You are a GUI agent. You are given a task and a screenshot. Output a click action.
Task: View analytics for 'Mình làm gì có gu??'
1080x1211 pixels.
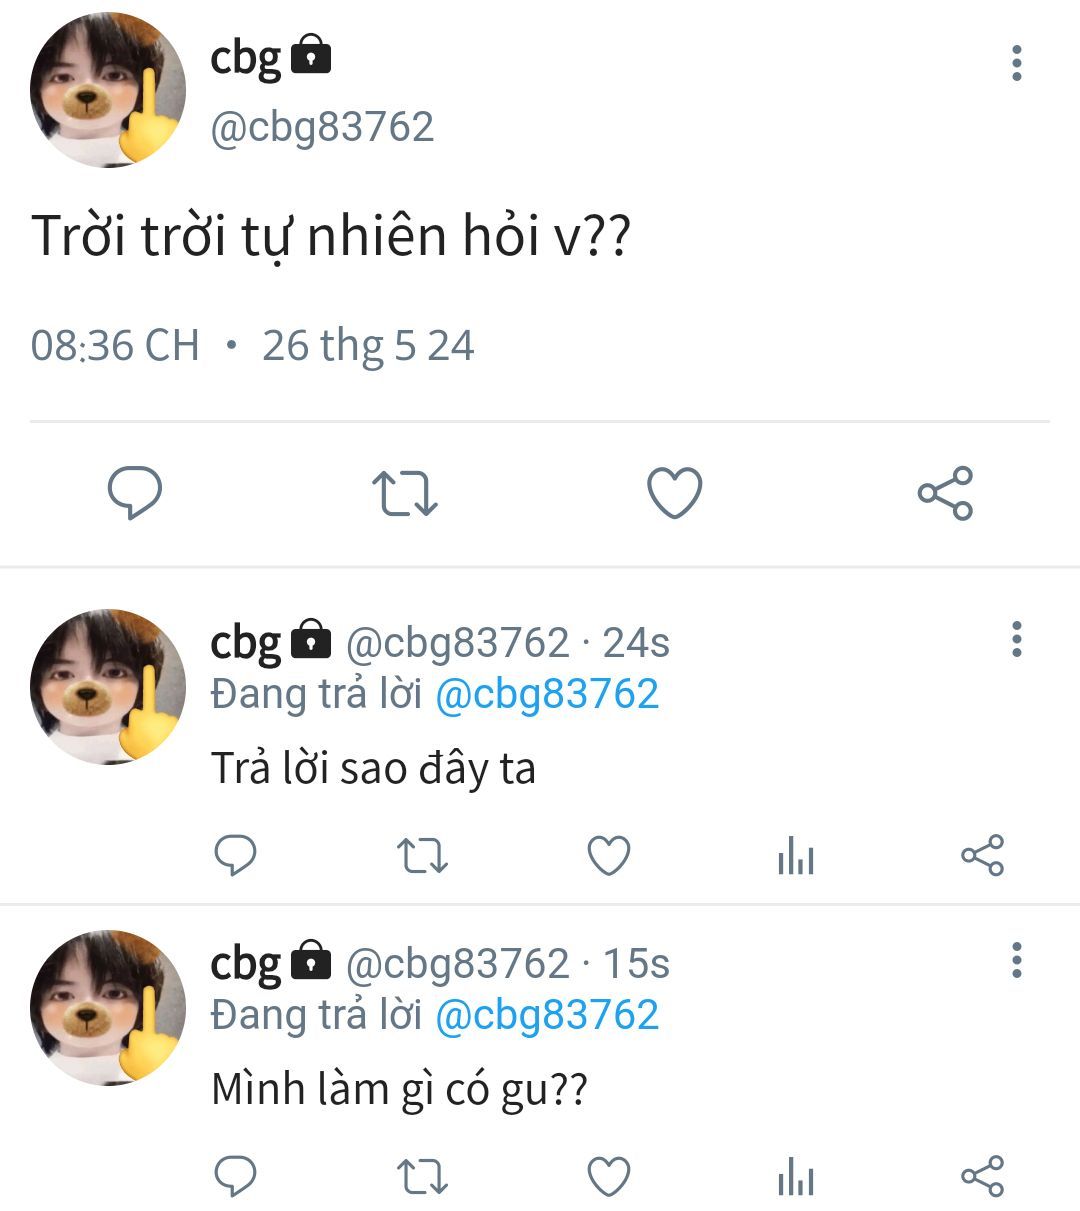coord(796,1178)
